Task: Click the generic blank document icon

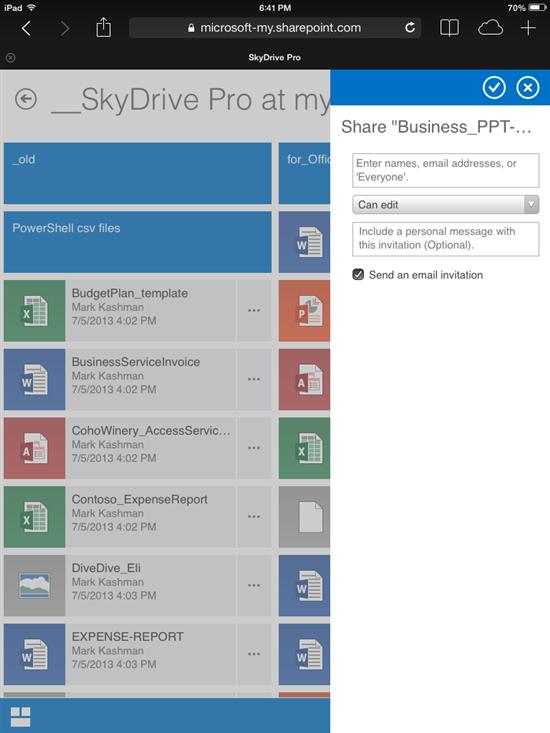Action: [x=304, y=517]
